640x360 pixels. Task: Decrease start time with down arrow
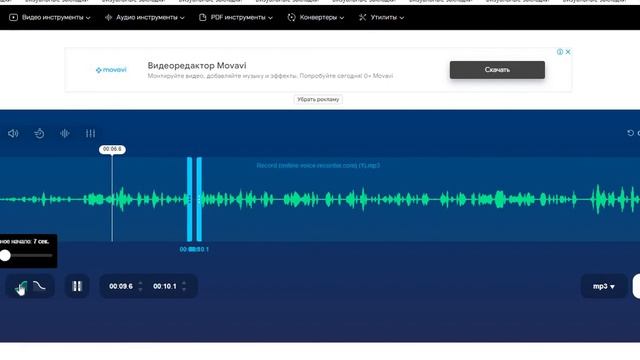click(140, 289)
